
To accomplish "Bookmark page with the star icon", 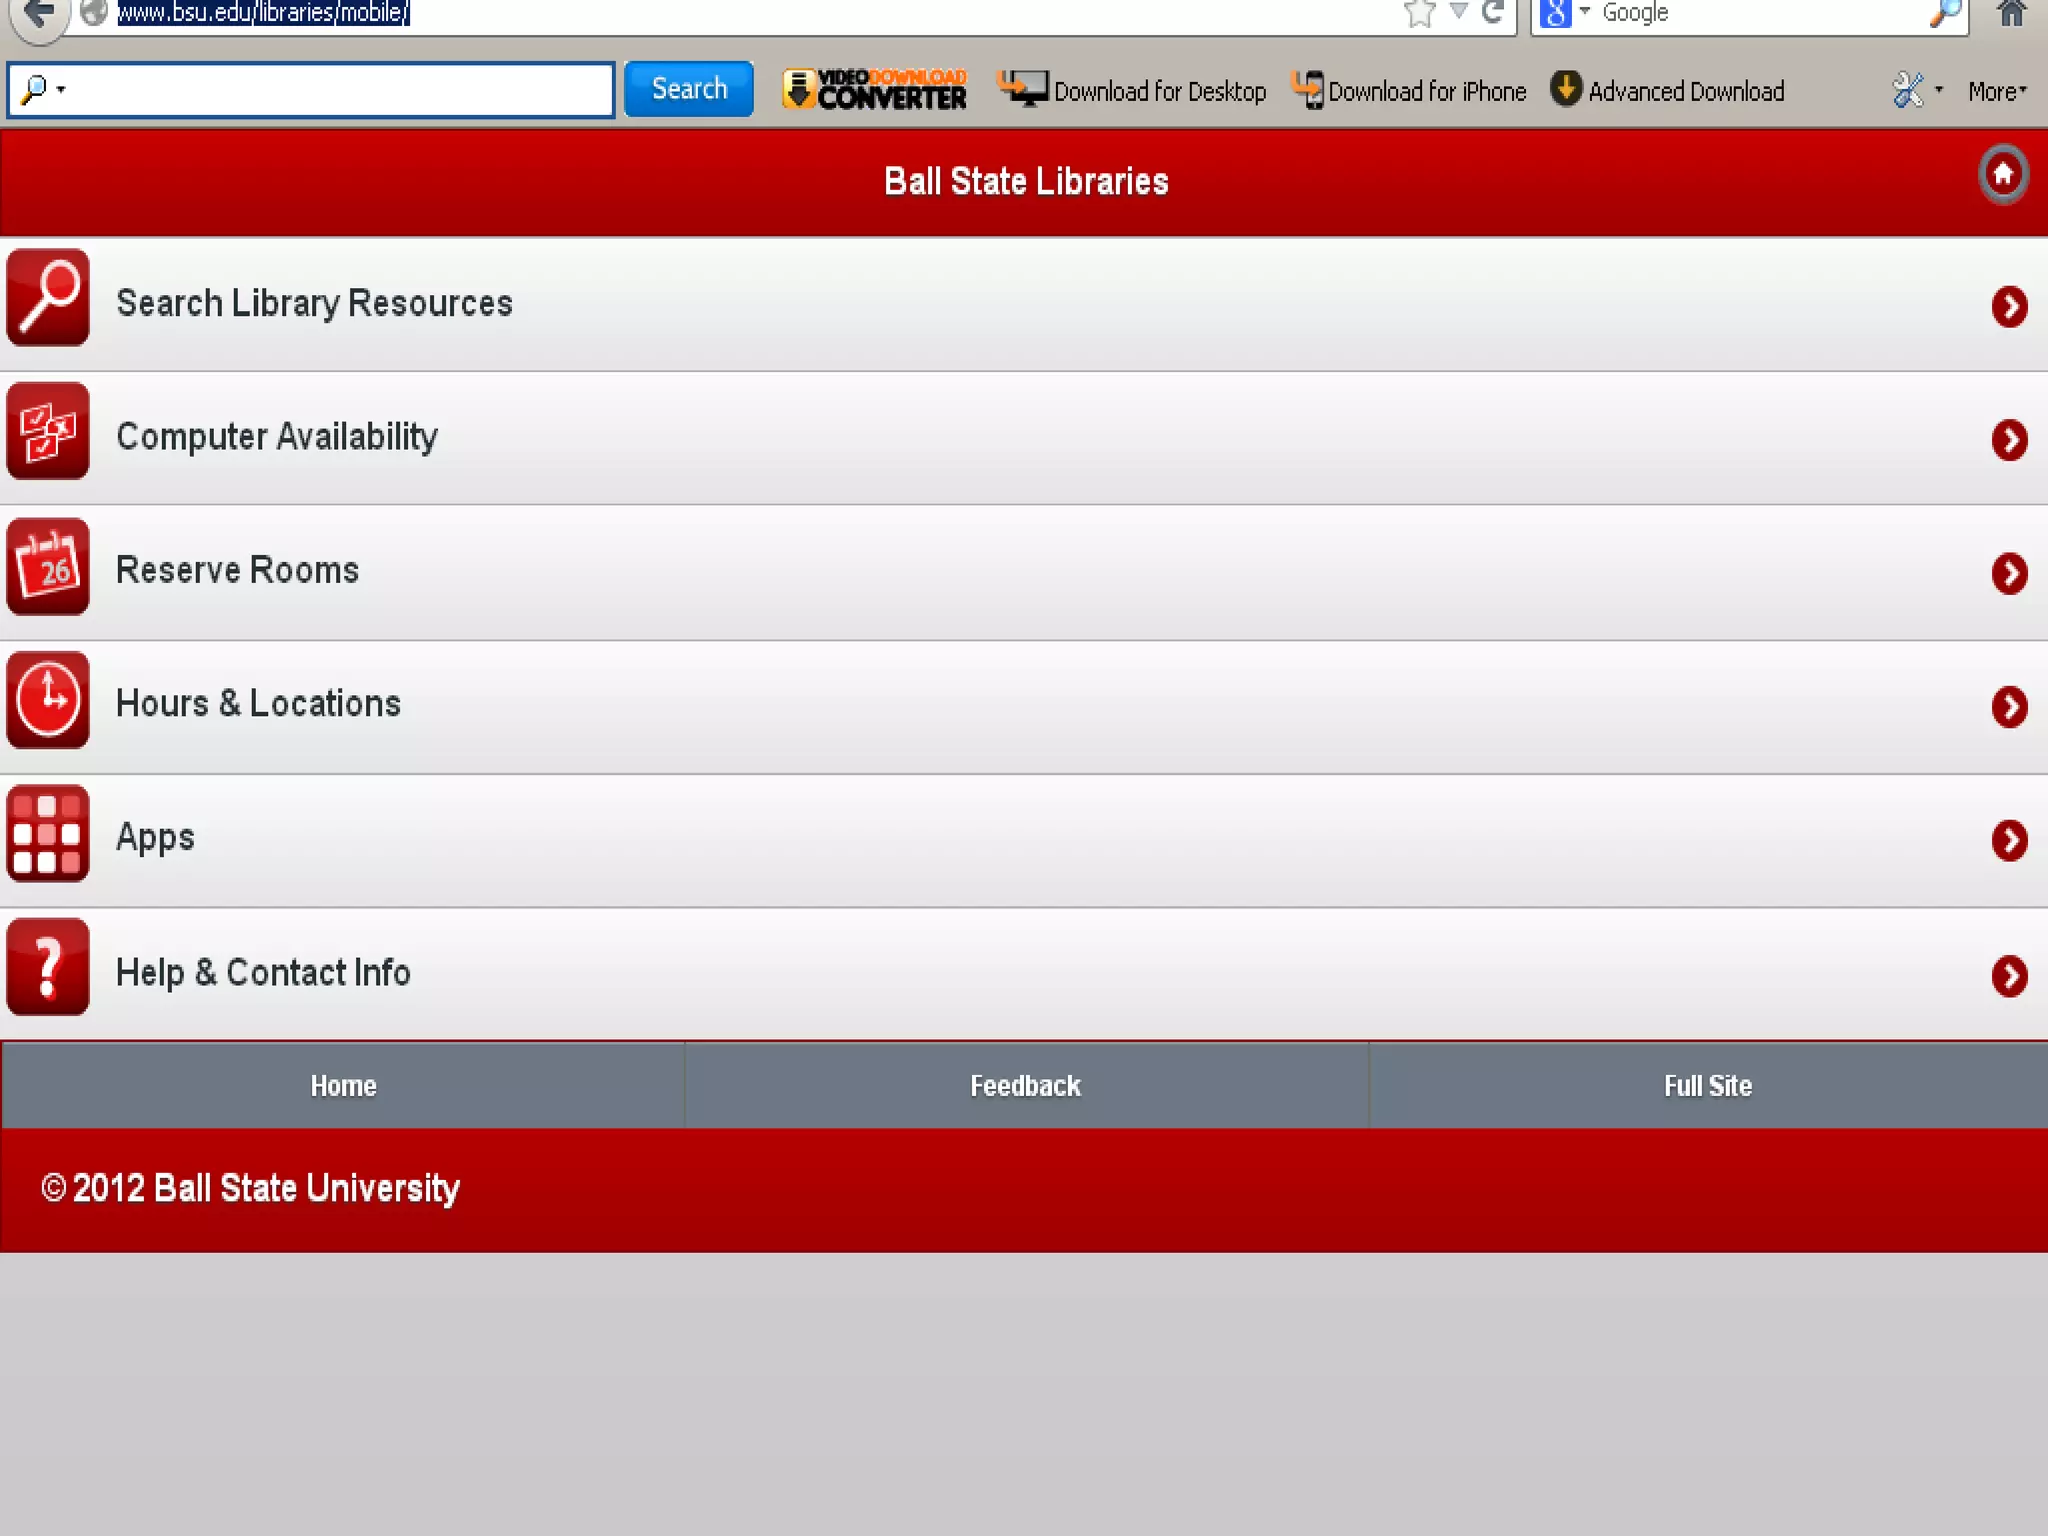I will (1419, 13).
